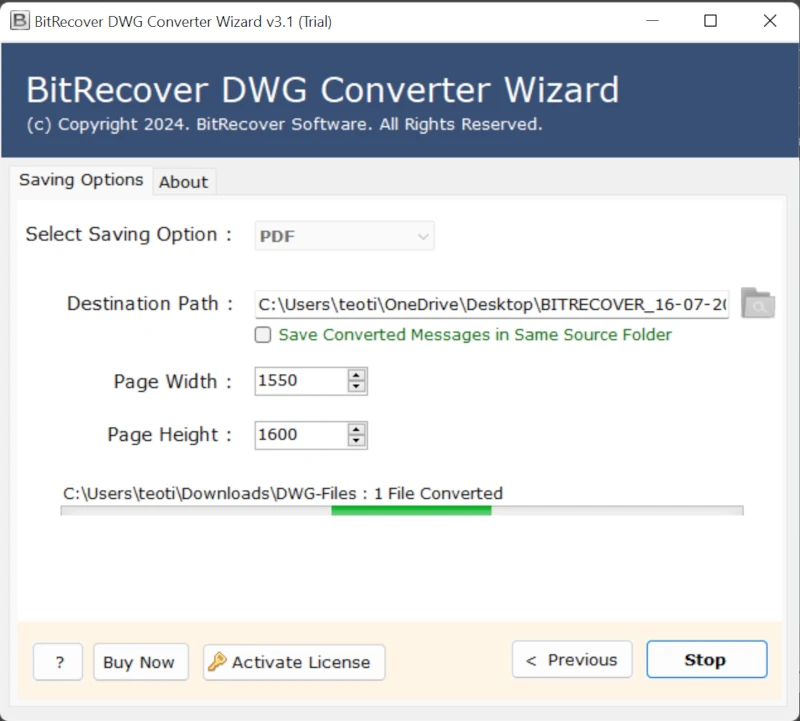Viewport: 800px width, 721px height.
Task: Click the 'Destination Path :' label
Action: [150, 304]
